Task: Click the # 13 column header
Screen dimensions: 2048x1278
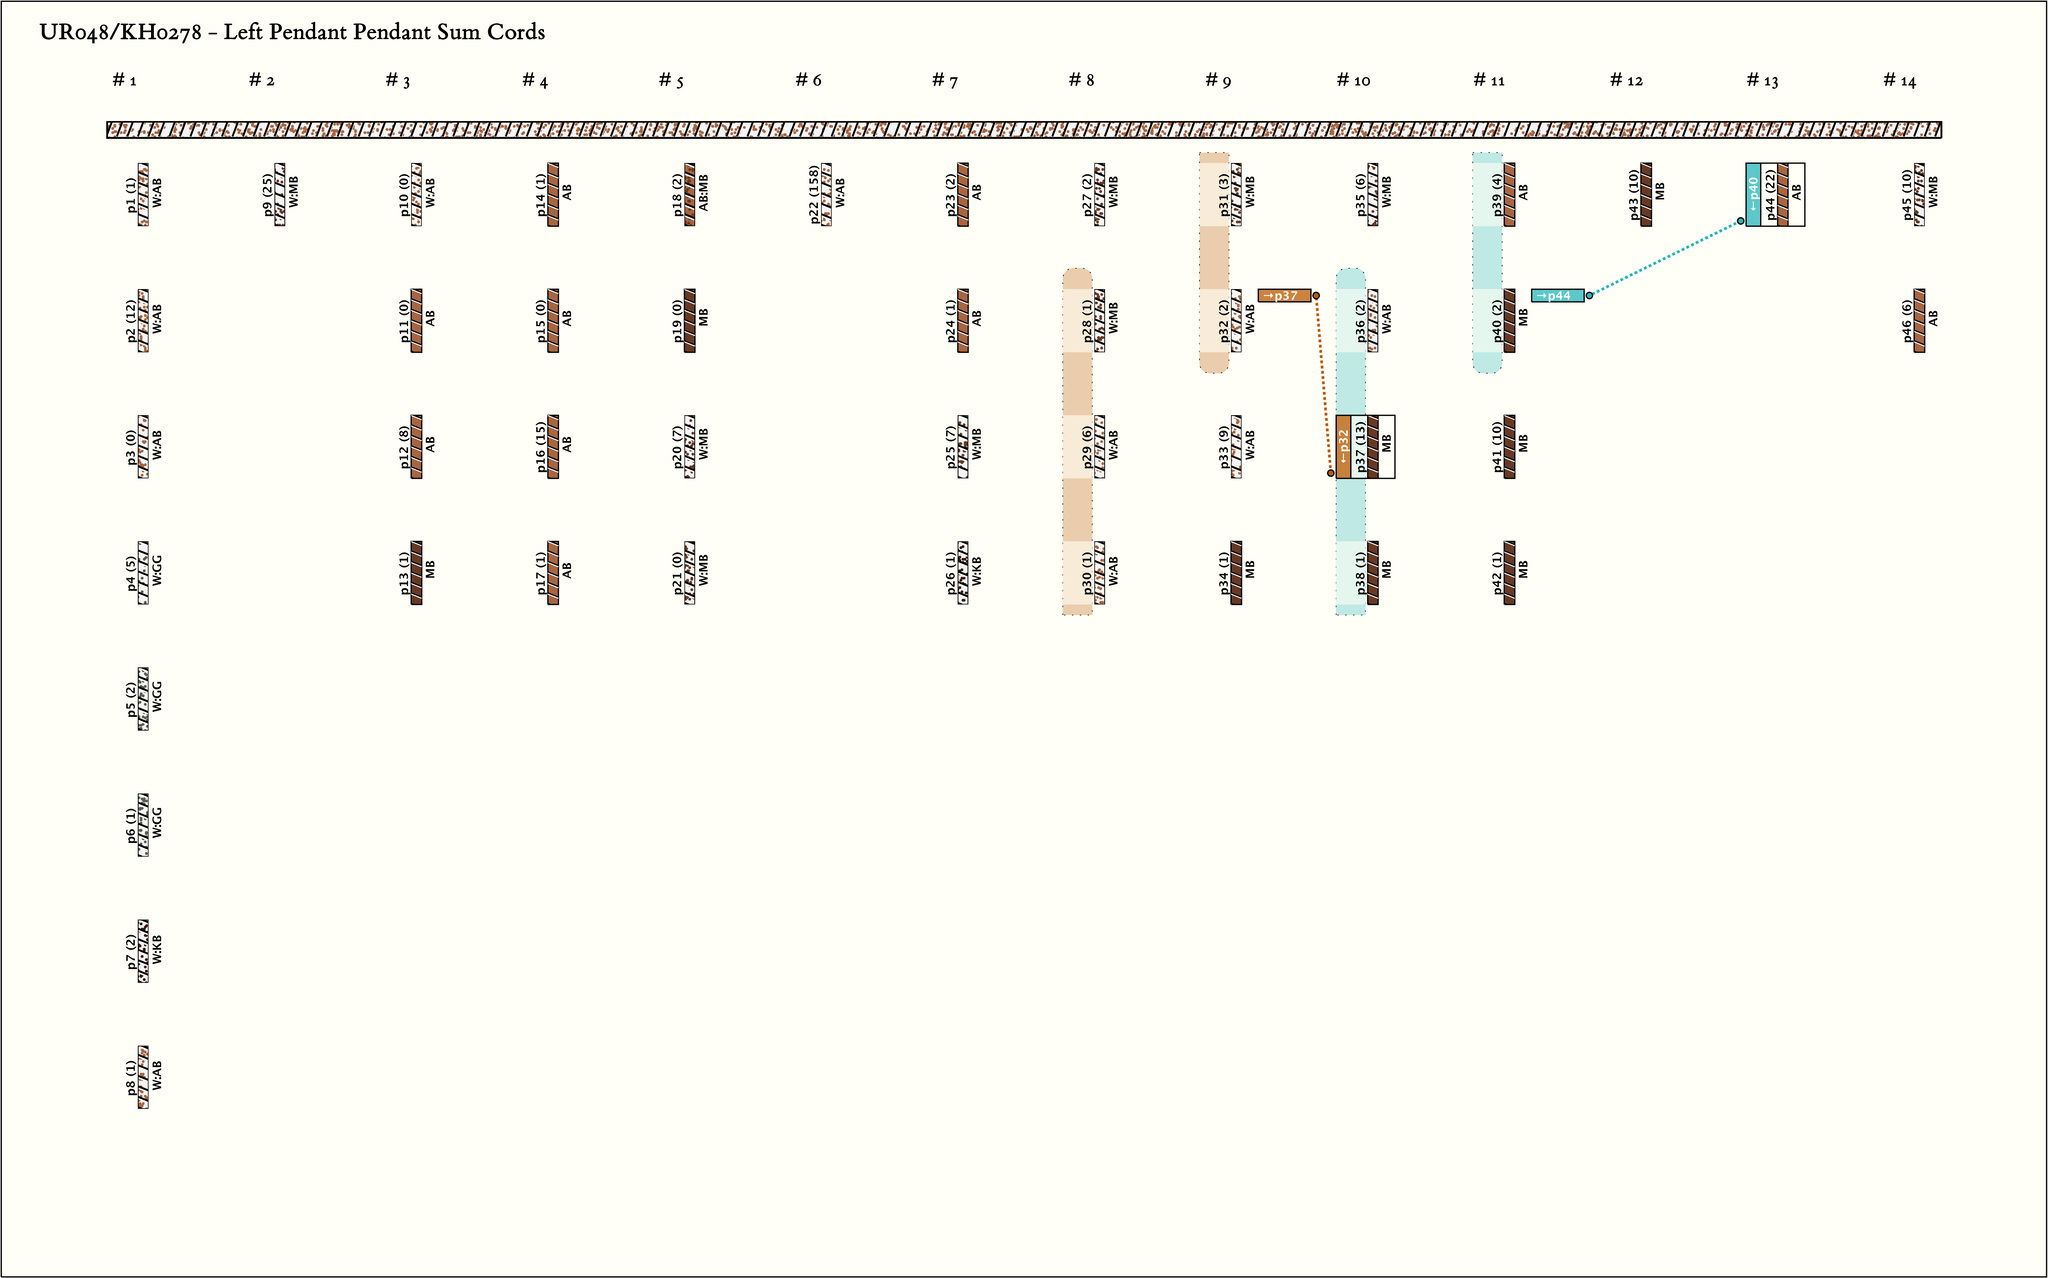Action: tap(1762, 80)
